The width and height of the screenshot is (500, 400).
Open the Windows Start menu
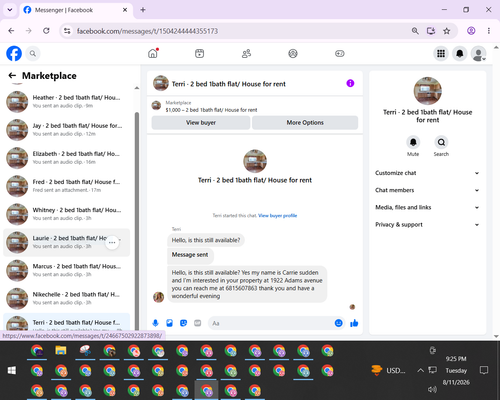click(x=12, y=370)
